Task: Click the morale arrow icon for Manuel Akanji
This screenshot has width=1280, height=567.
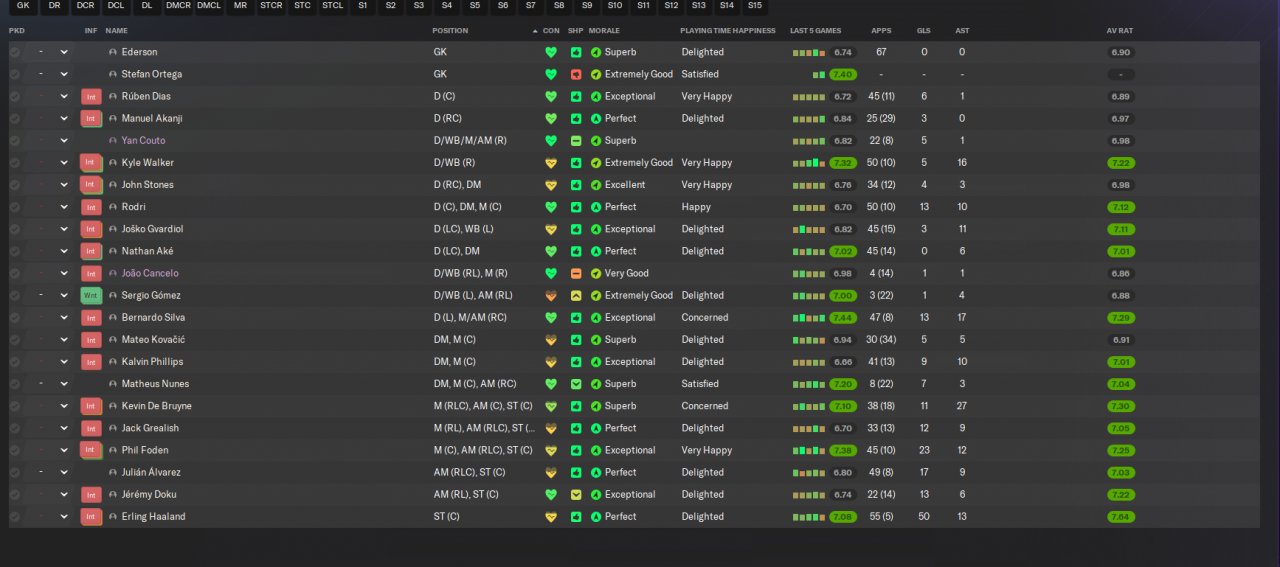Action: pyautogui.click(x=596, y=118)
